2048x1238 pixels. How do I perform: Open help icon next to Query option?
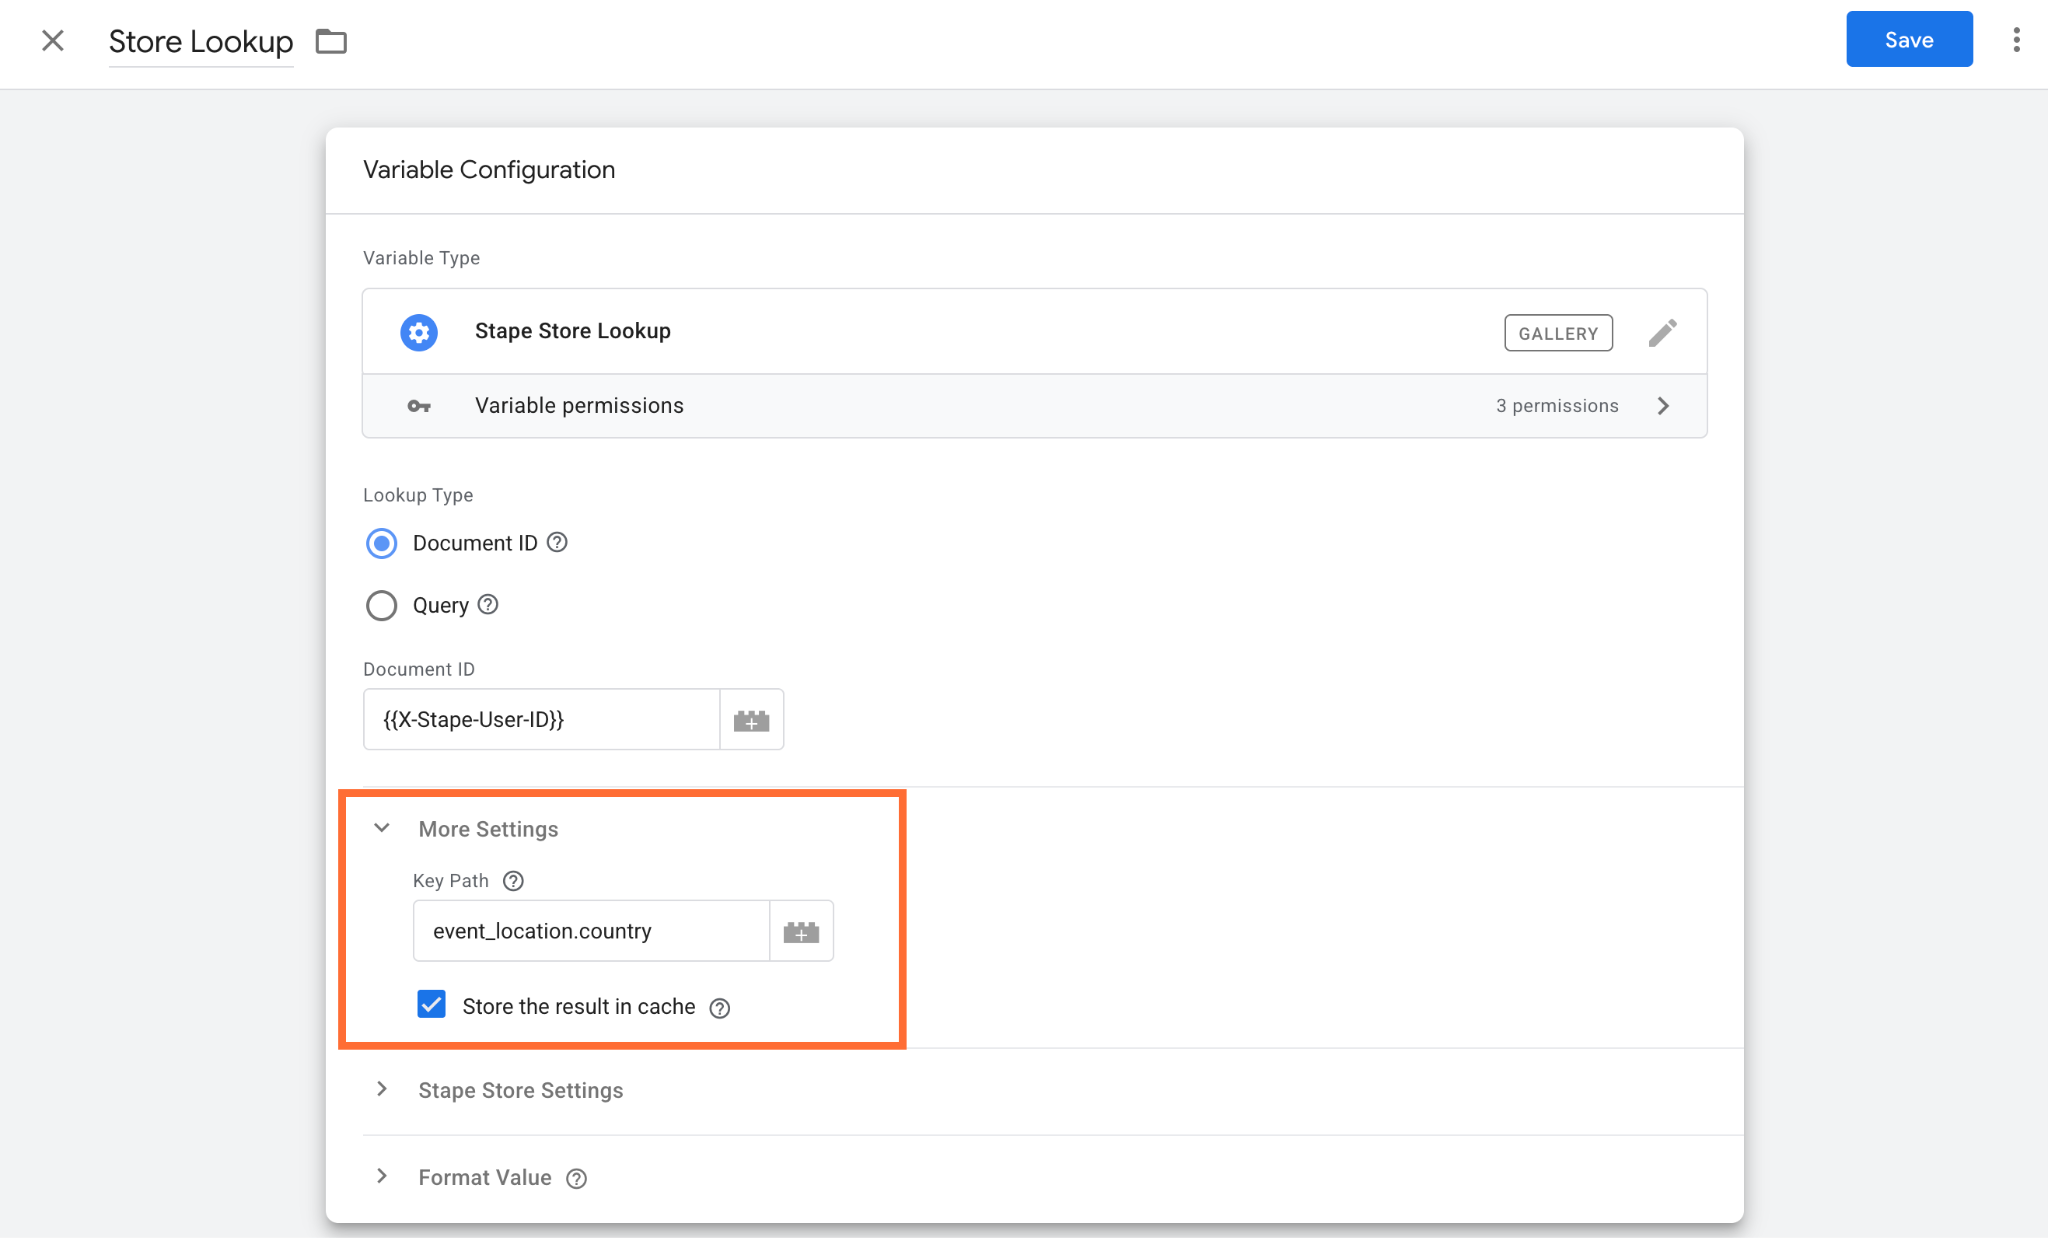(488, 605)
